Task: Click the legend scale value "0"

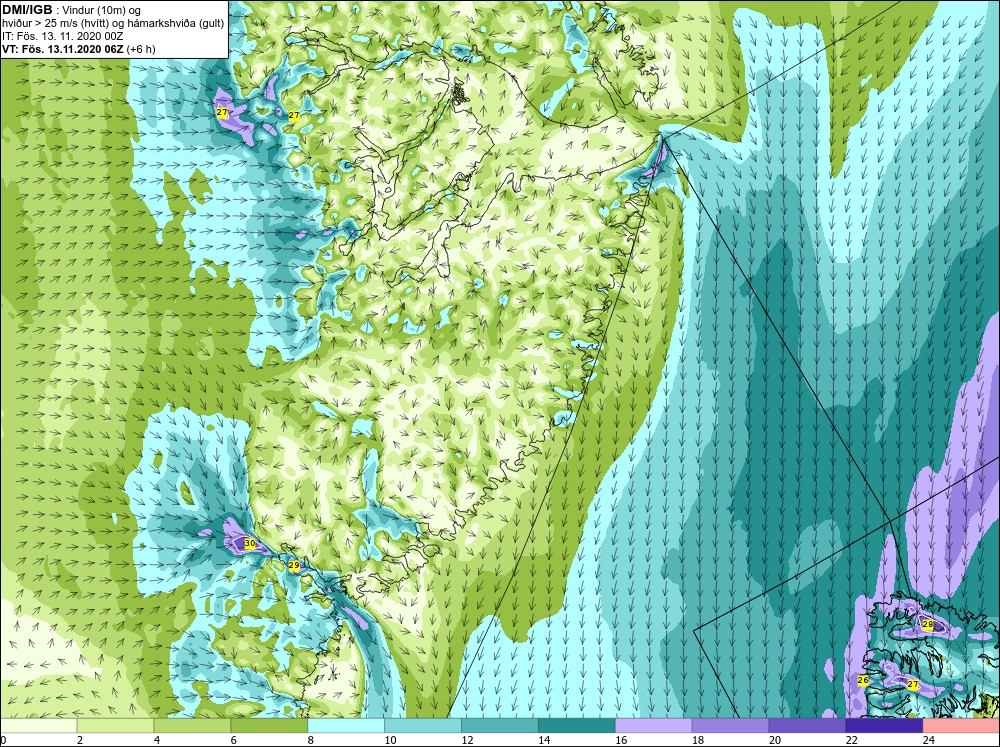Action: click(3, 740)
